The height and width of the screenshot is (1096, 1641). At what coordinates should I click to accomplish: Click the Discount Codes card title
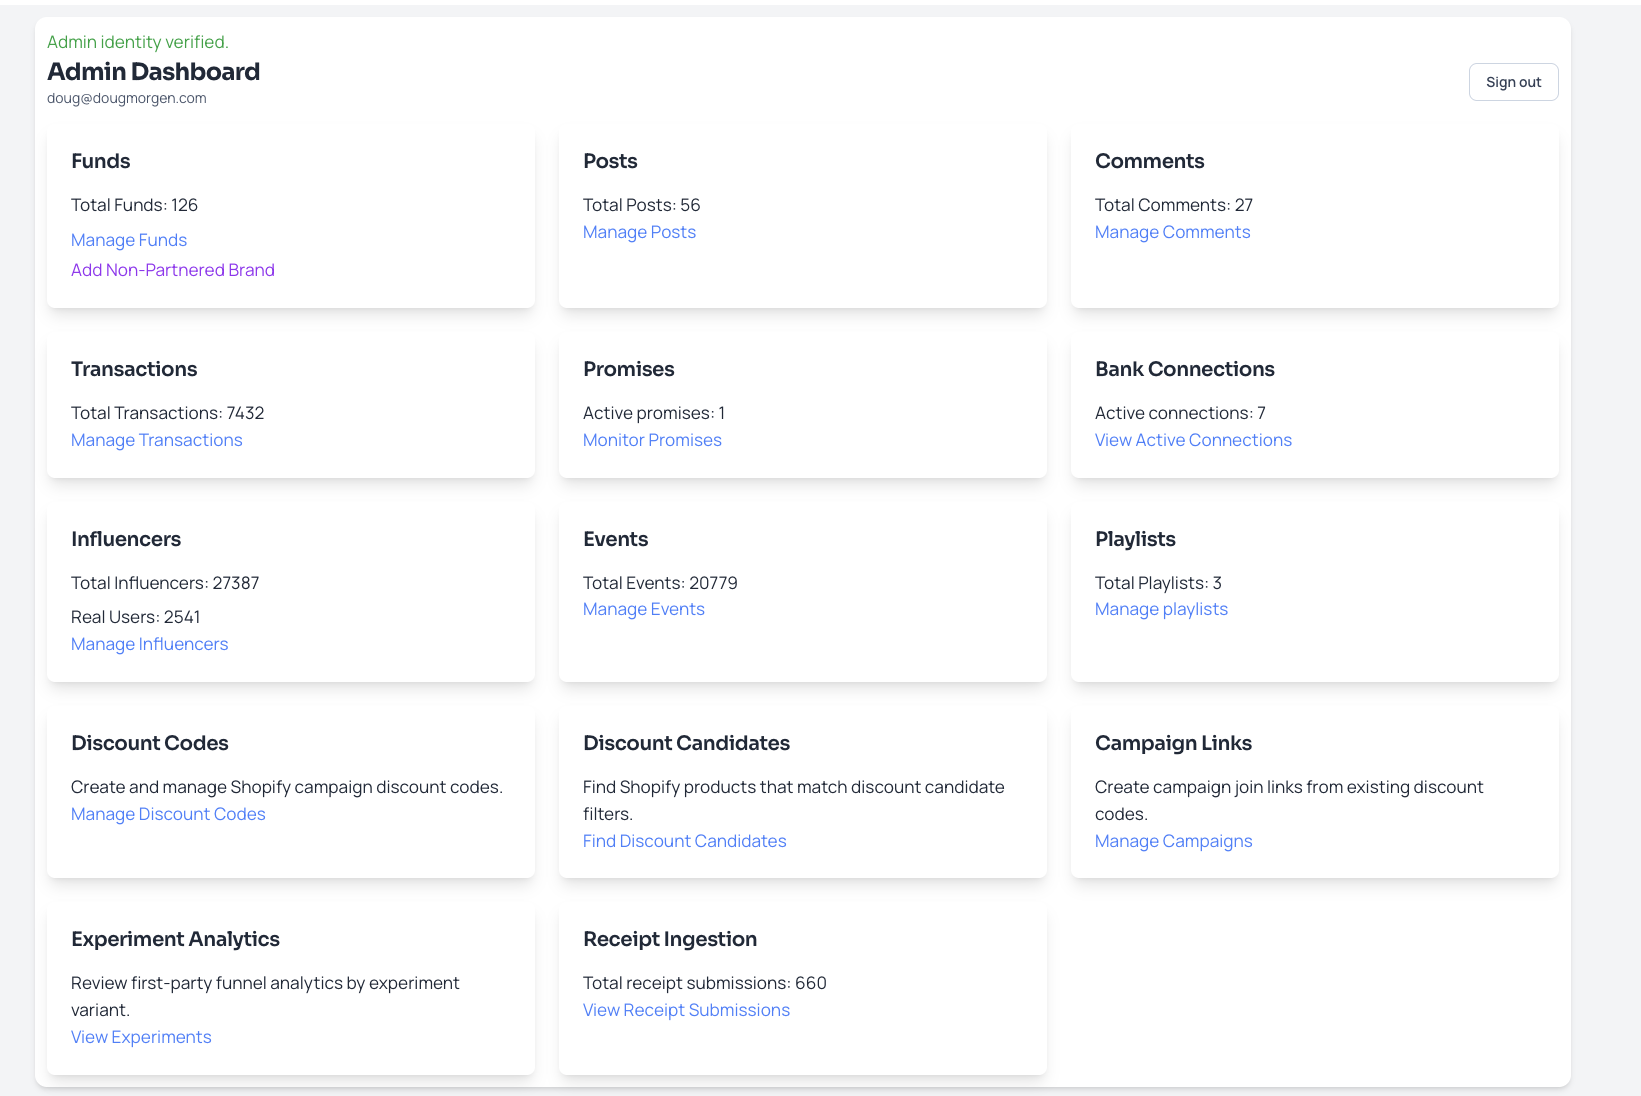click(x=149, y=743)
